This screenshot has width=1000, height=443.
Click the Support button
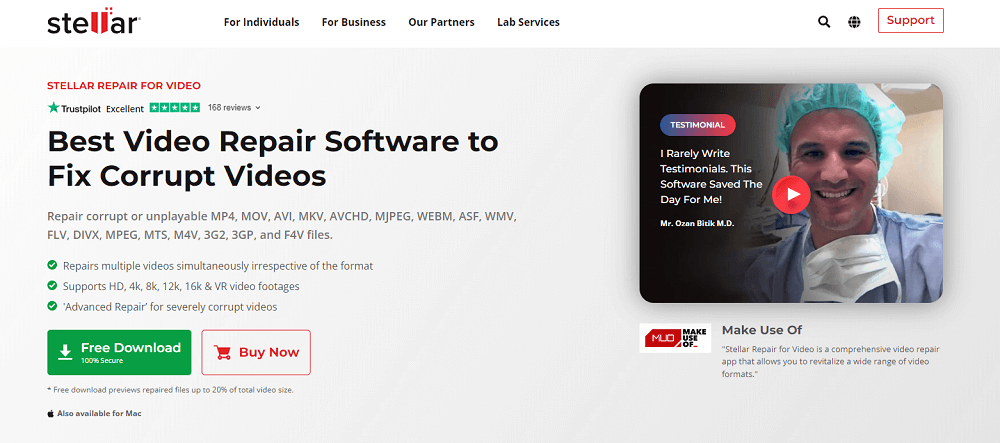click(x=910, y=21)
